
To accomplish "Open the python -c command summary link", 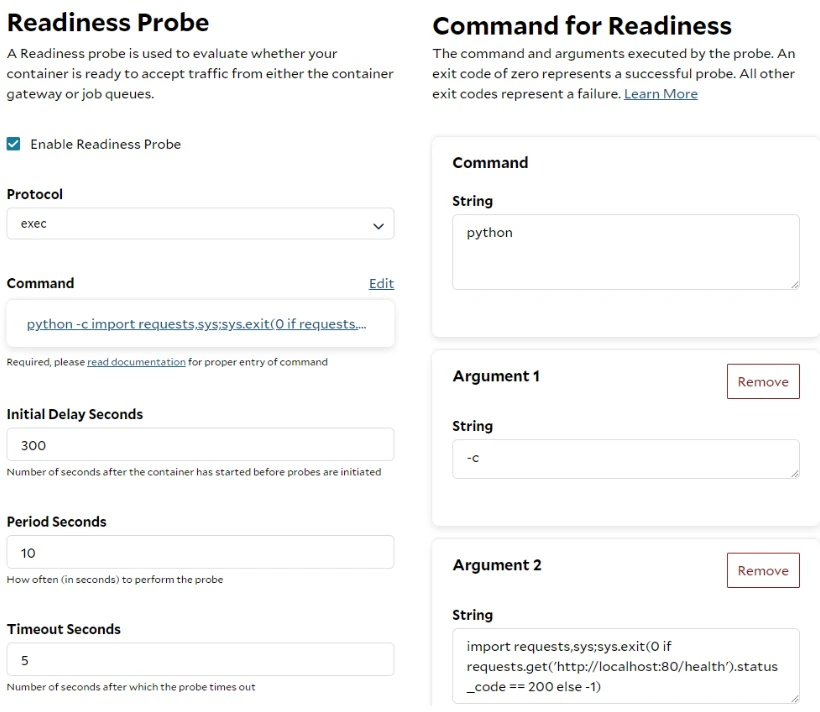I will [196, 324].
